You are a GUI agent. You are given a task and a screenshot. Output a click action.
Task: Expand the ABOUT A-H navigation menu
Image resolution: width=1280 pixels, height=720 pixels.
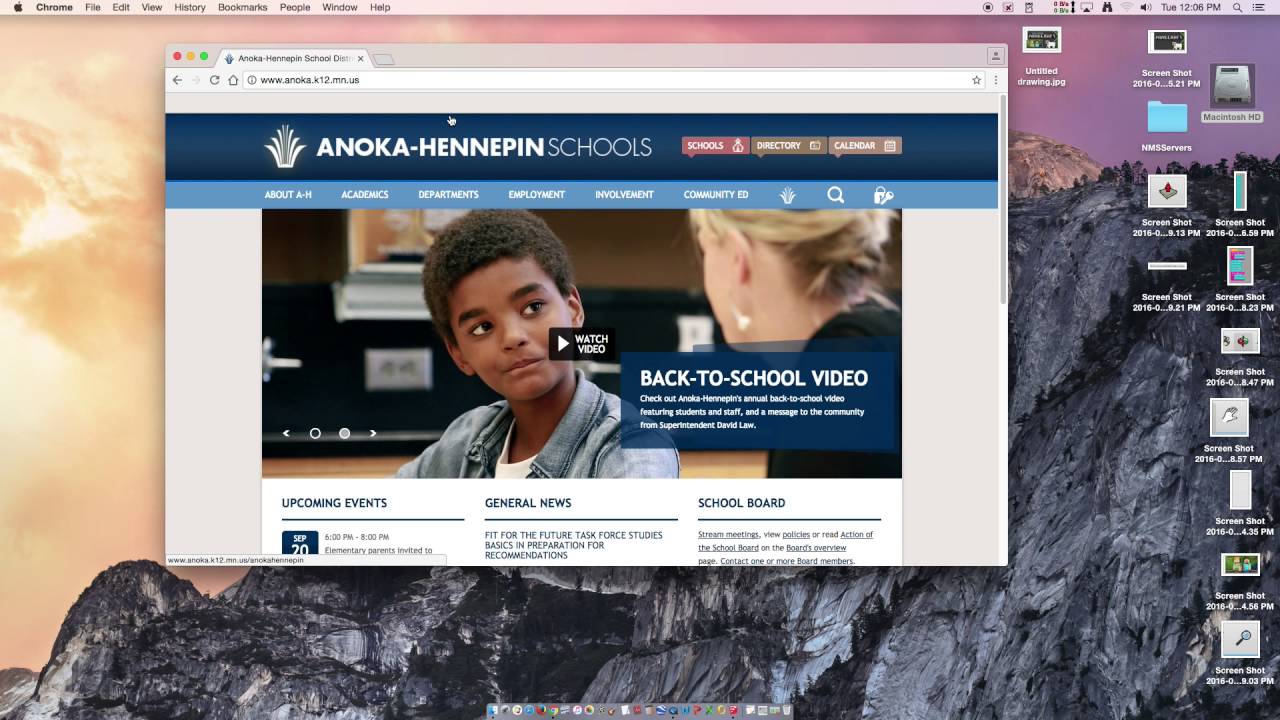(288, 195)
